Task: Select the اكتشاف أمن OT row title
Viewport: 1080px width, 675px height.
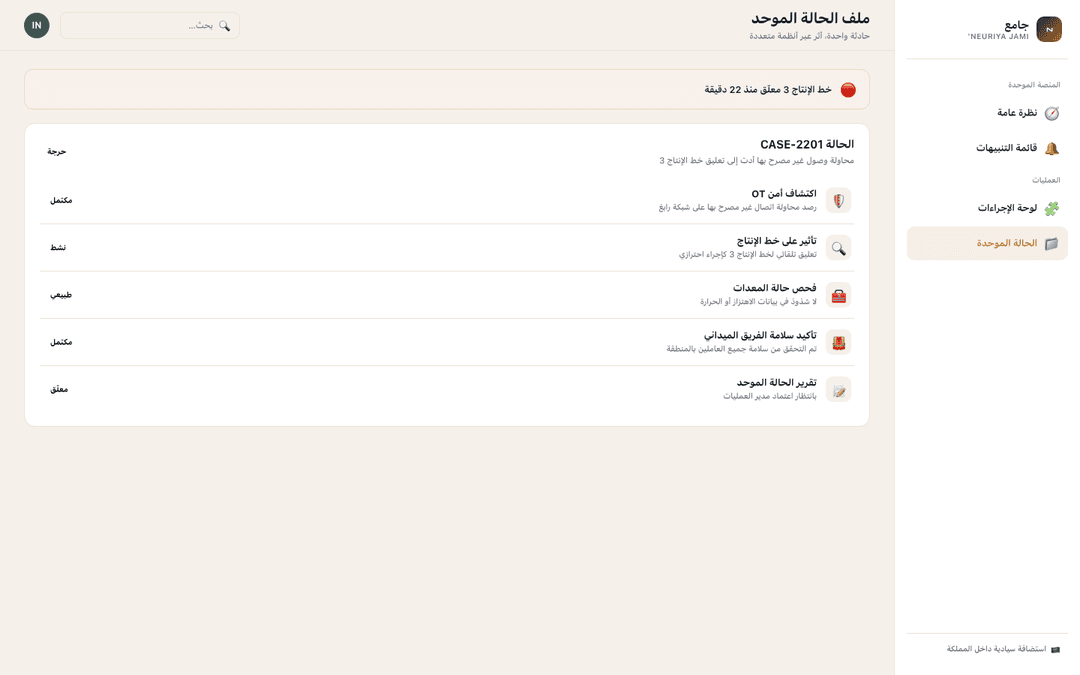Action: (x=784, y=194)
